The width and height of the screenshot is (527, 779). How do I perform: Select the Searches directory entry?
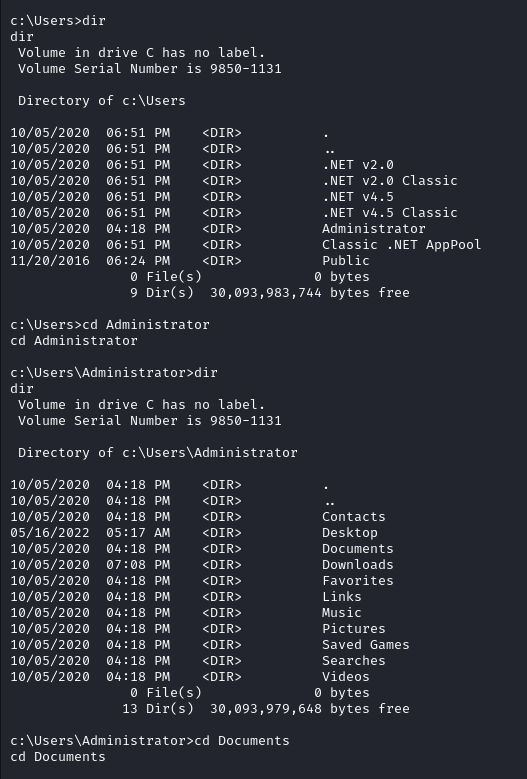(x=354, y=661)
